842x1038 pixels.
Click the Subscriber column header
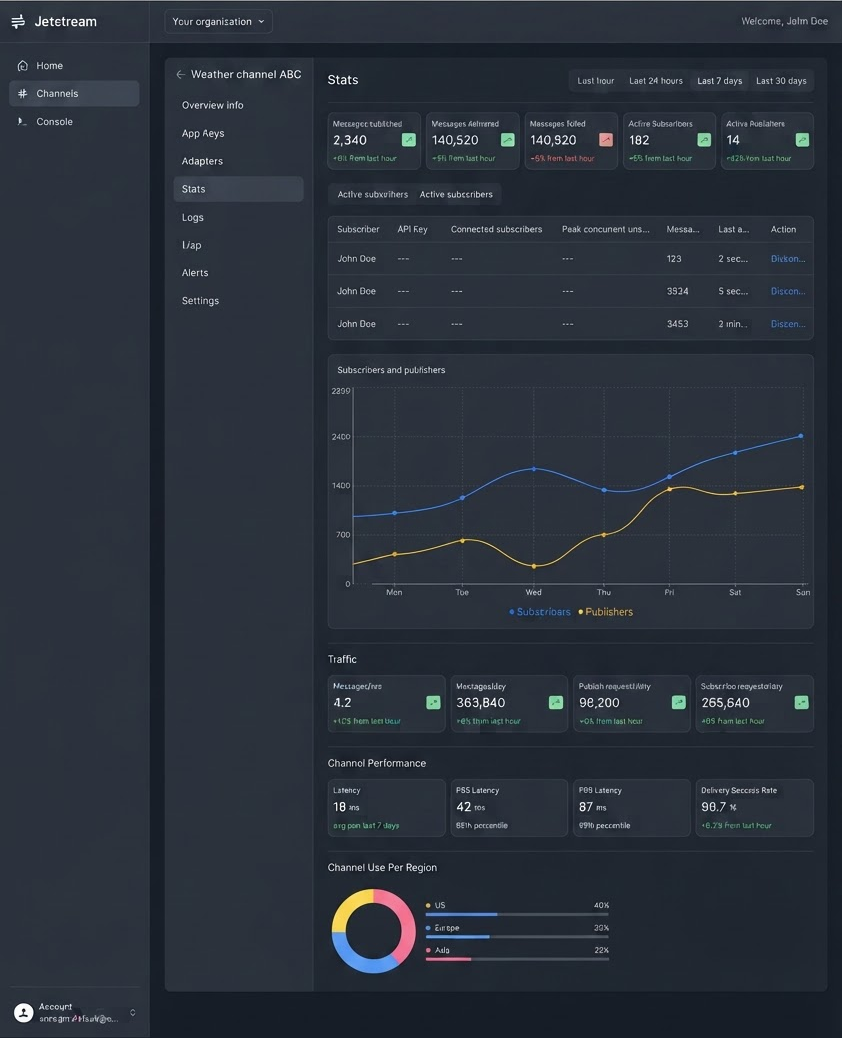[x=358, y=229]
